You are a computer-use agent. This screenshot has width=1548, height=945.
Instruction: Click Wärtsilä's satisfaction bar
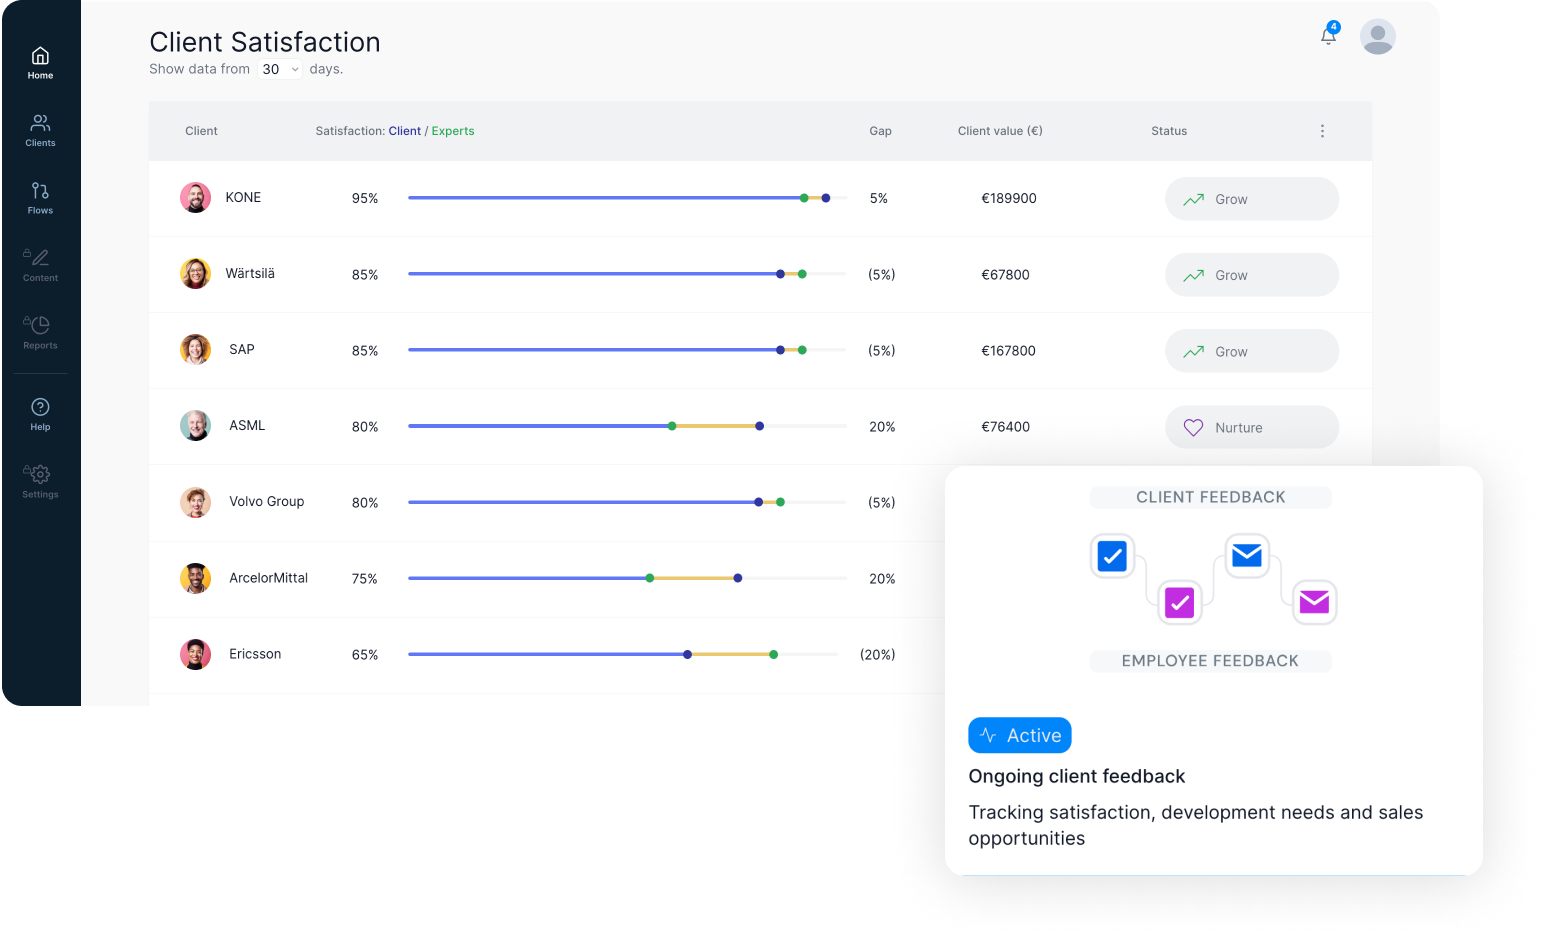628,274
